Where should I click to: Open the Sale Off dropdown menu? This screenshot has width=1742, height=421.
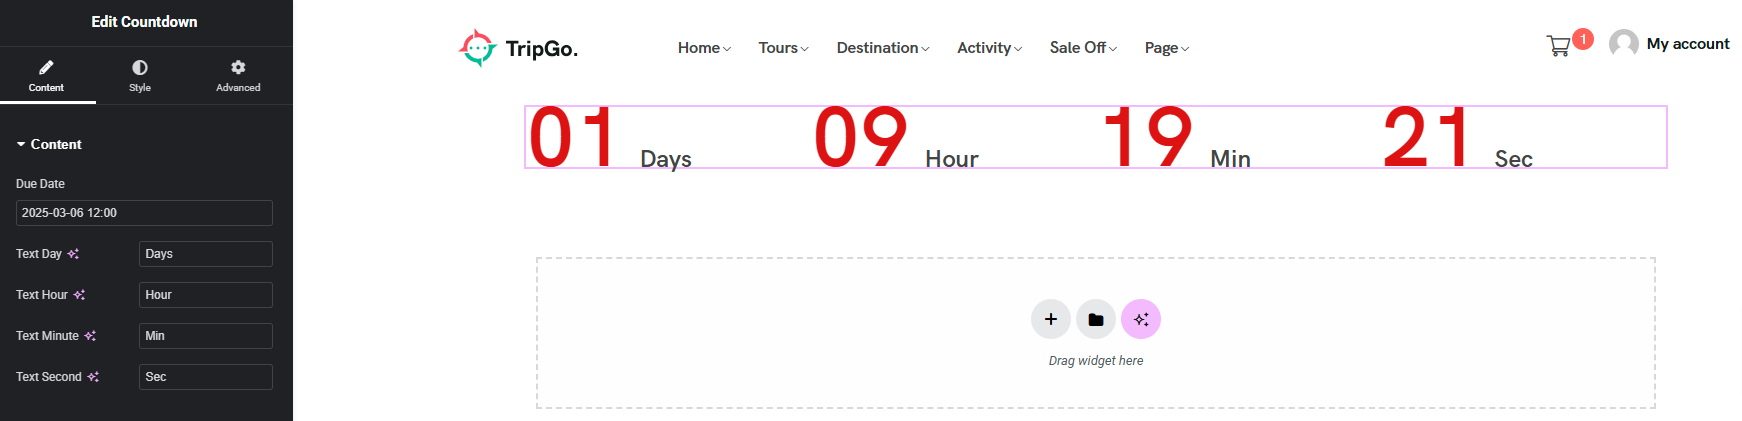[1083, 48]
